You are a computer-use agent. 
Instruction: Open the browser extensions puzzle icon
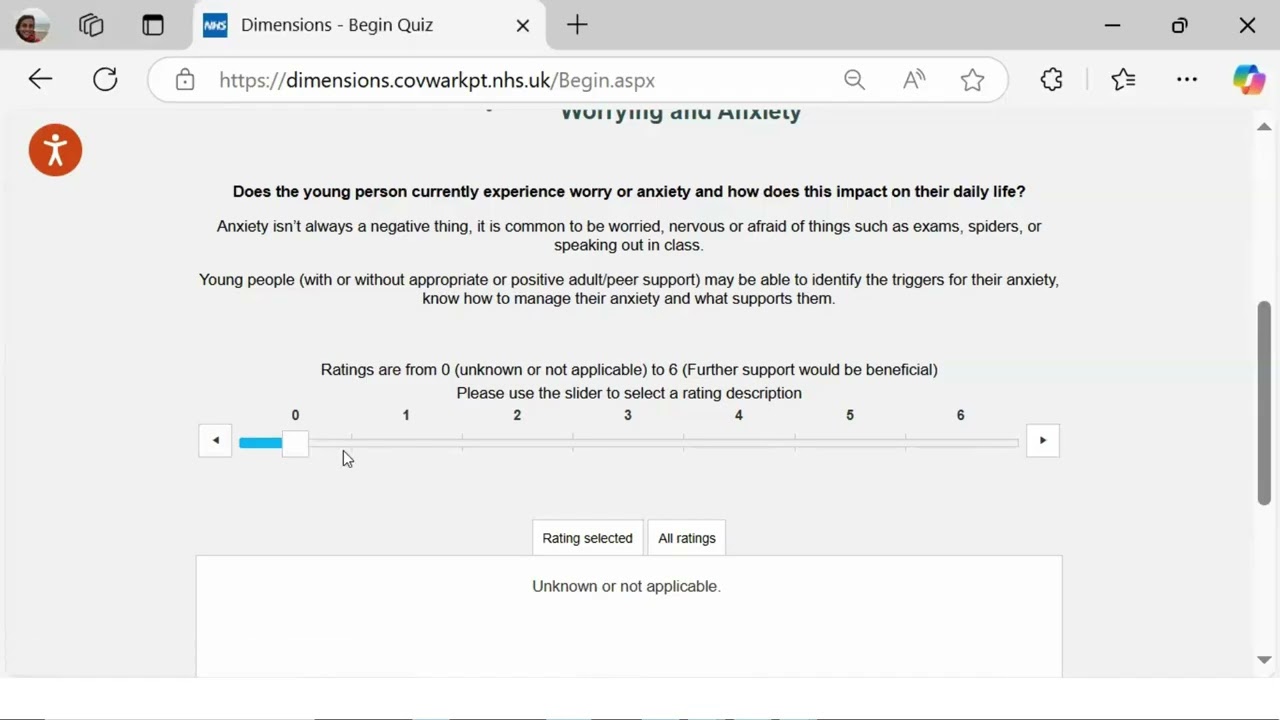point(1051,80)
